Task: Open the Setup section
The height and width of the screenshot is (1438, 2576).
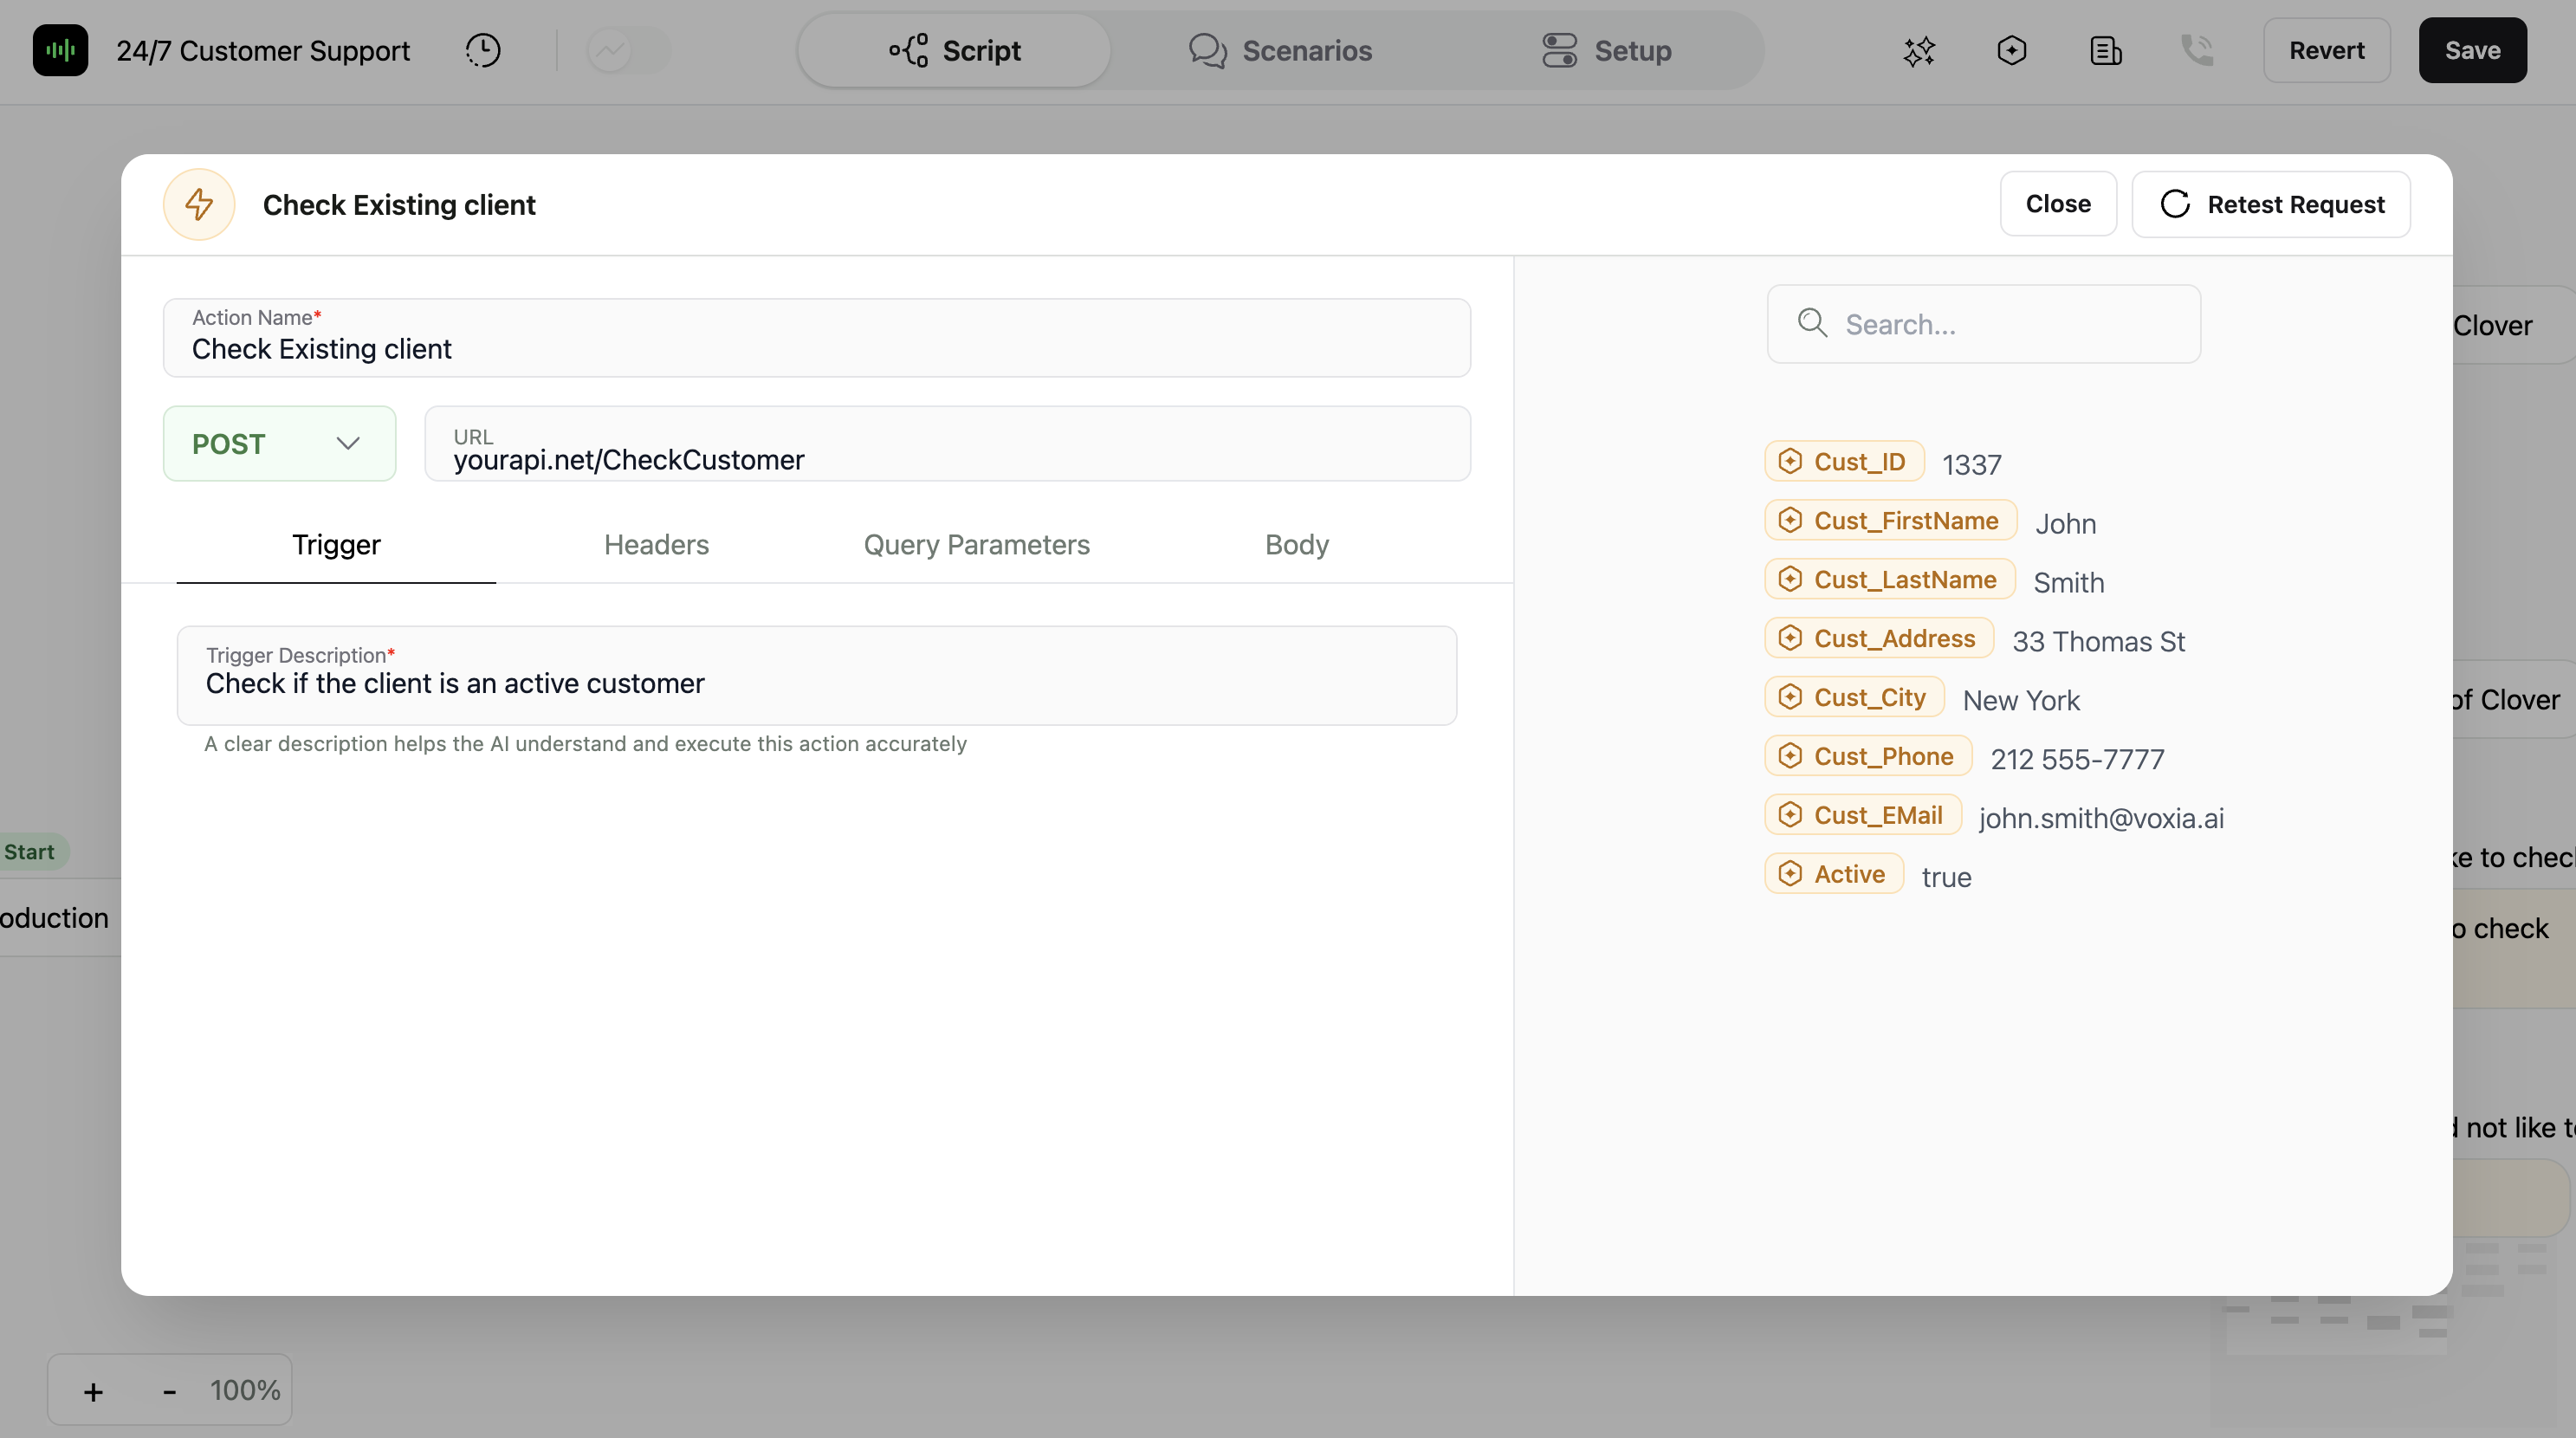Action: 1606,50
